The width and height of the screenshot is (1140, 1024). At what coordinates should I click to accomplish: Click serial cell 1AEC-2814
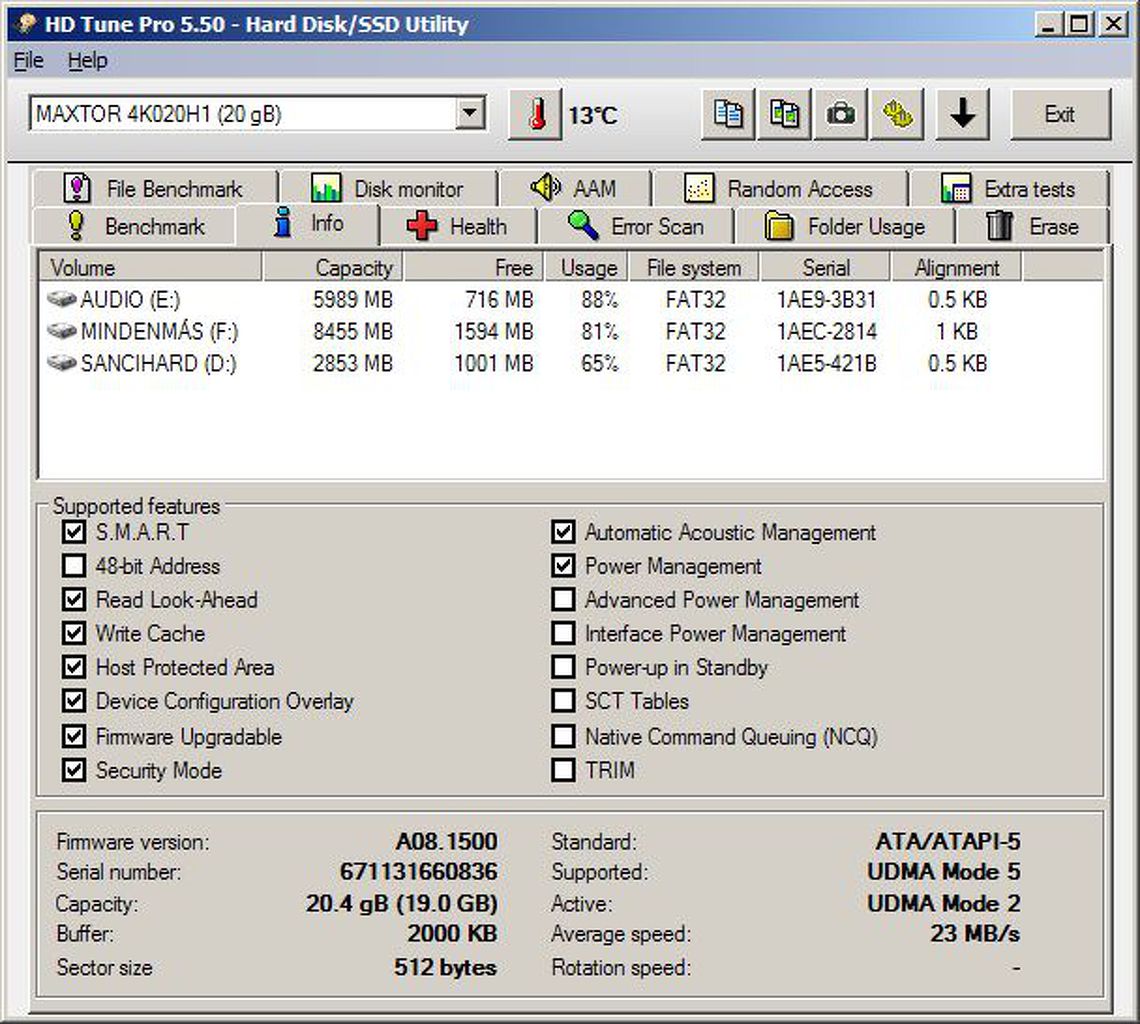pyautogui.click(x=827, y=331)
